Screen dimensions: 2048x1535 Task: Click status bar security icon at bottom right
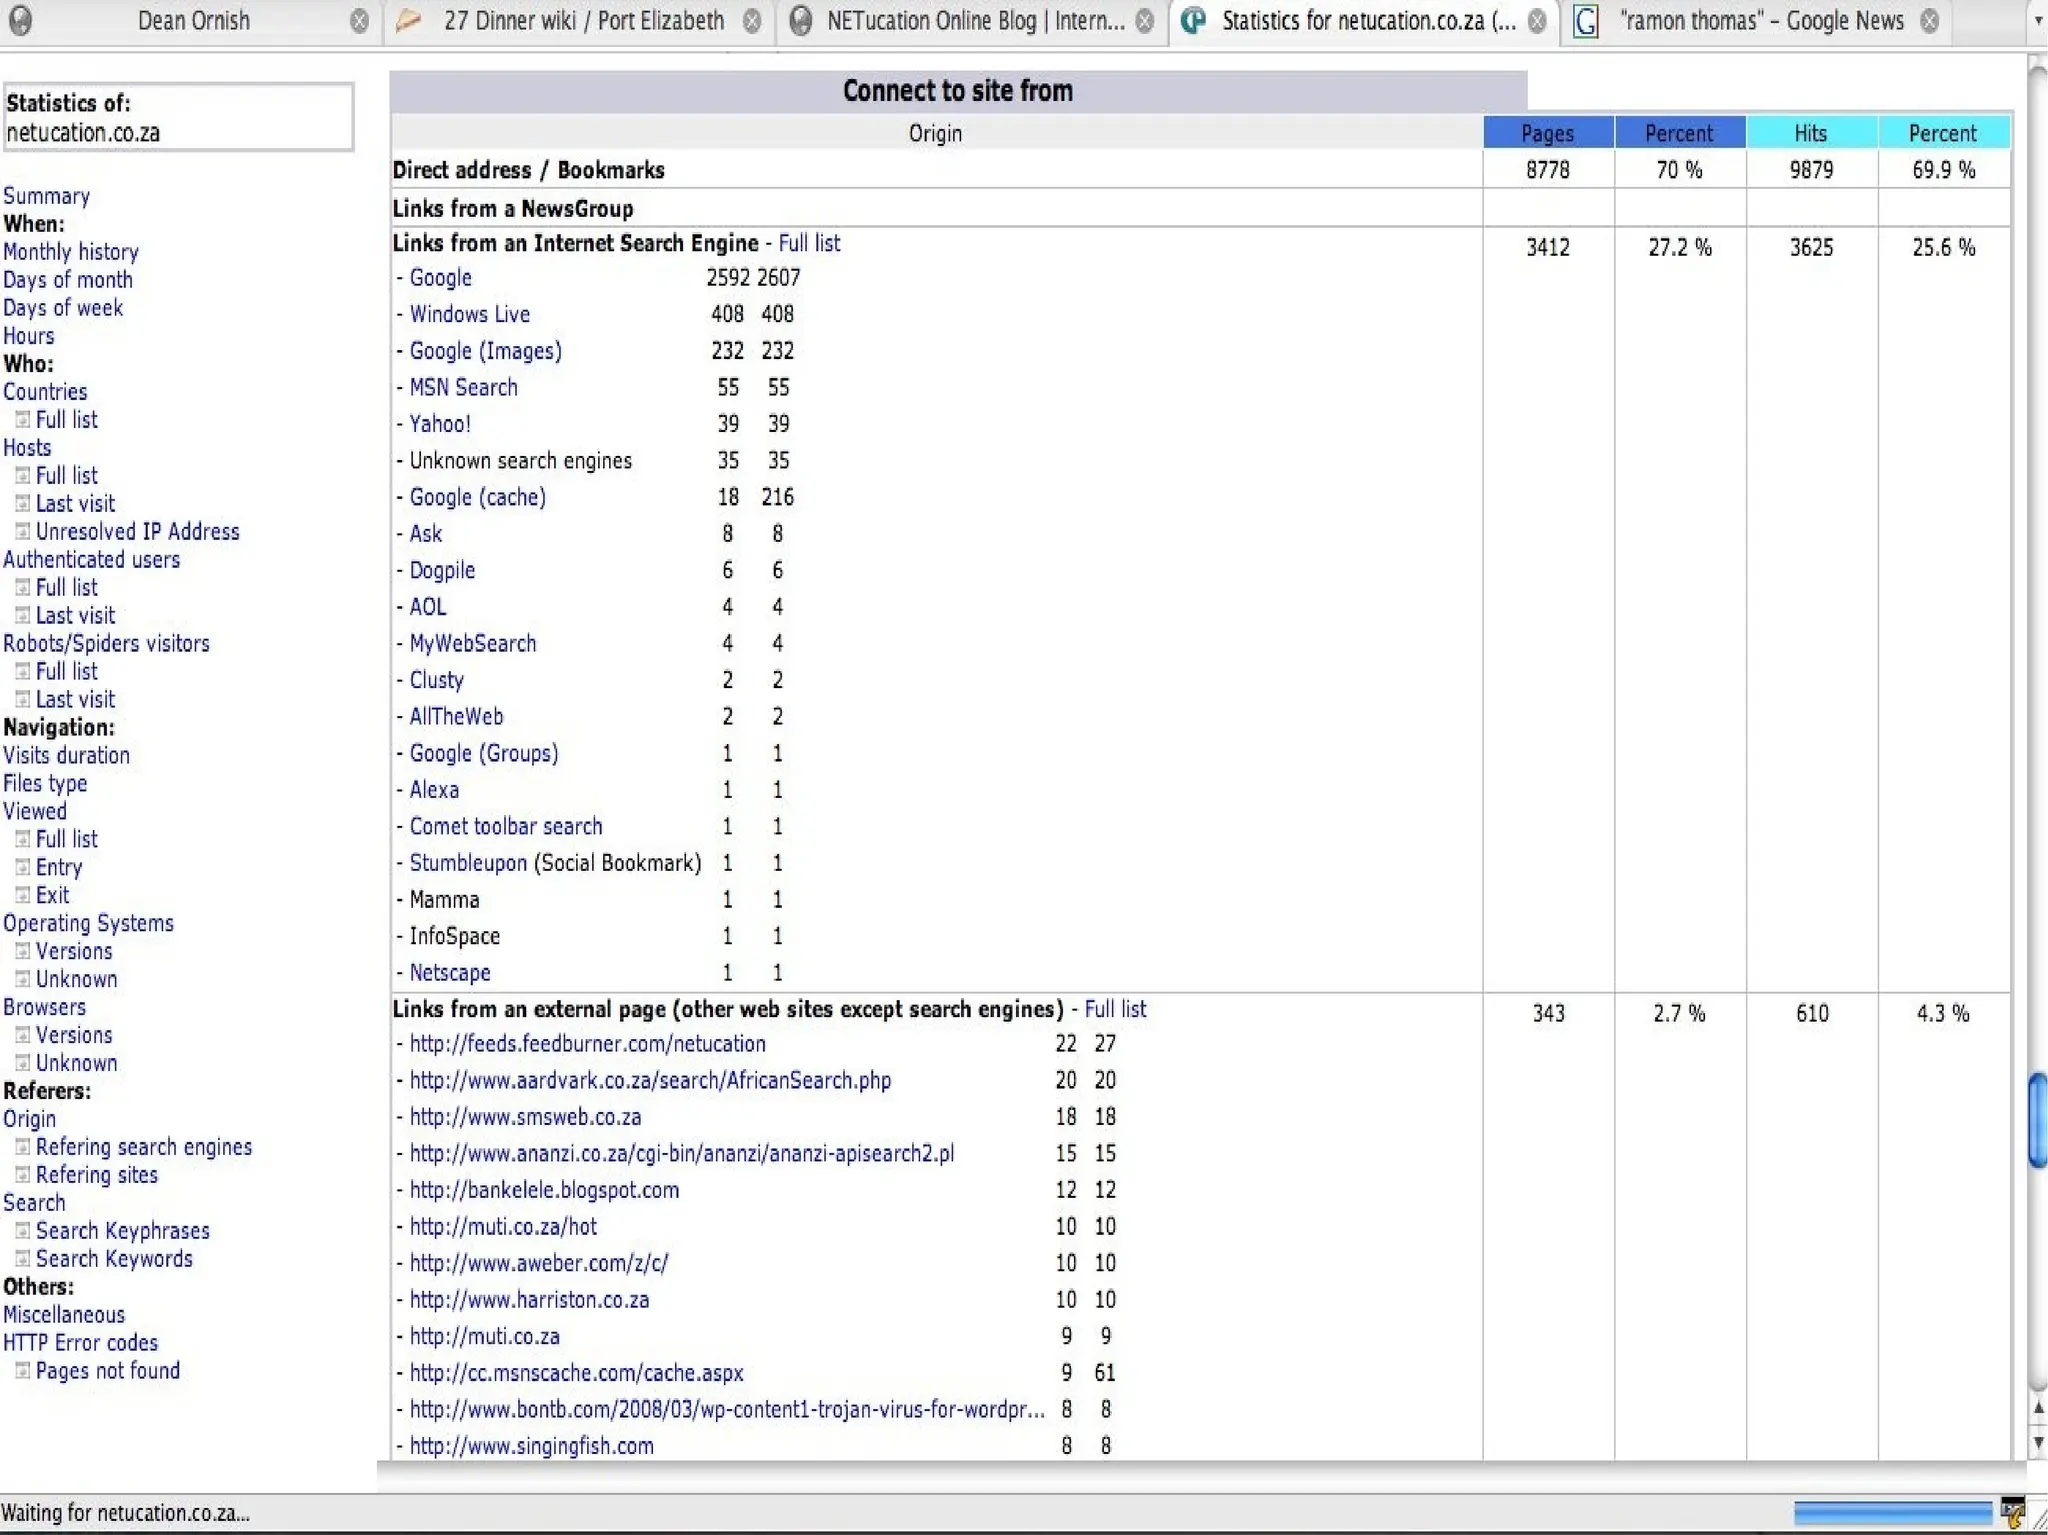point(2012,1511)
